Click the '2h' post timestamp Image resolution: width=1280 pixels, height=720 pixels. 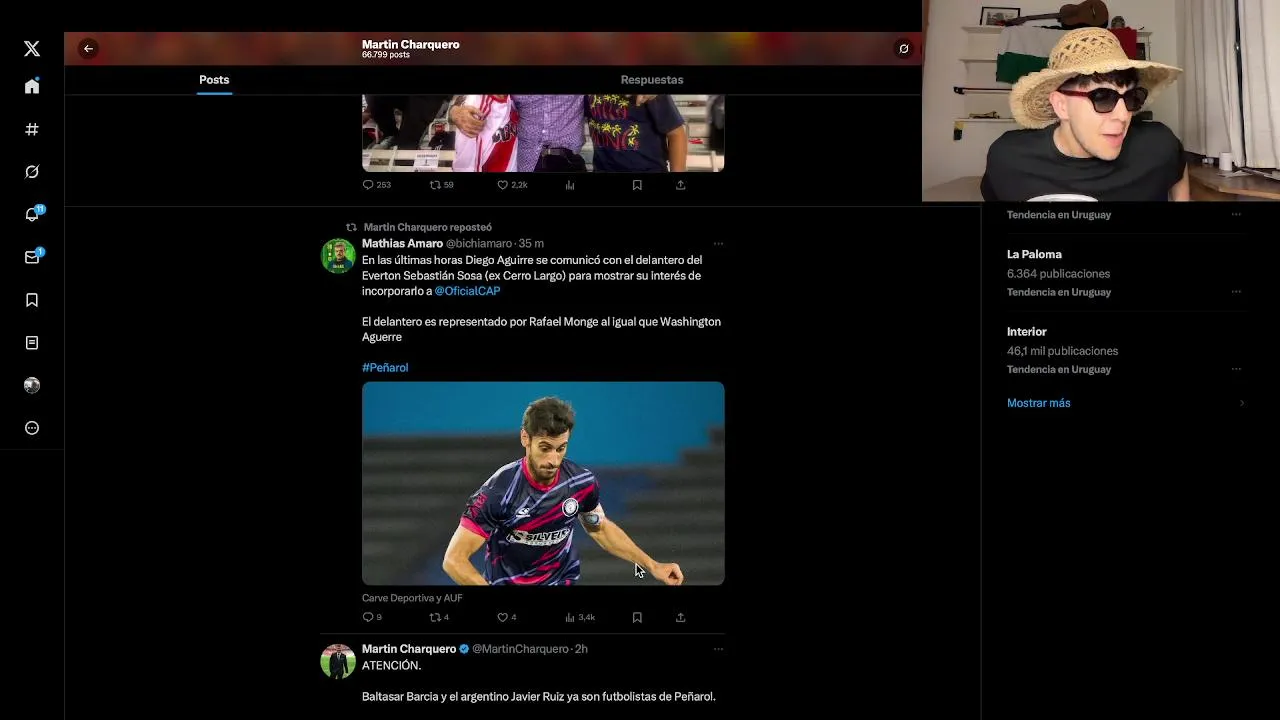coord(581,649)
